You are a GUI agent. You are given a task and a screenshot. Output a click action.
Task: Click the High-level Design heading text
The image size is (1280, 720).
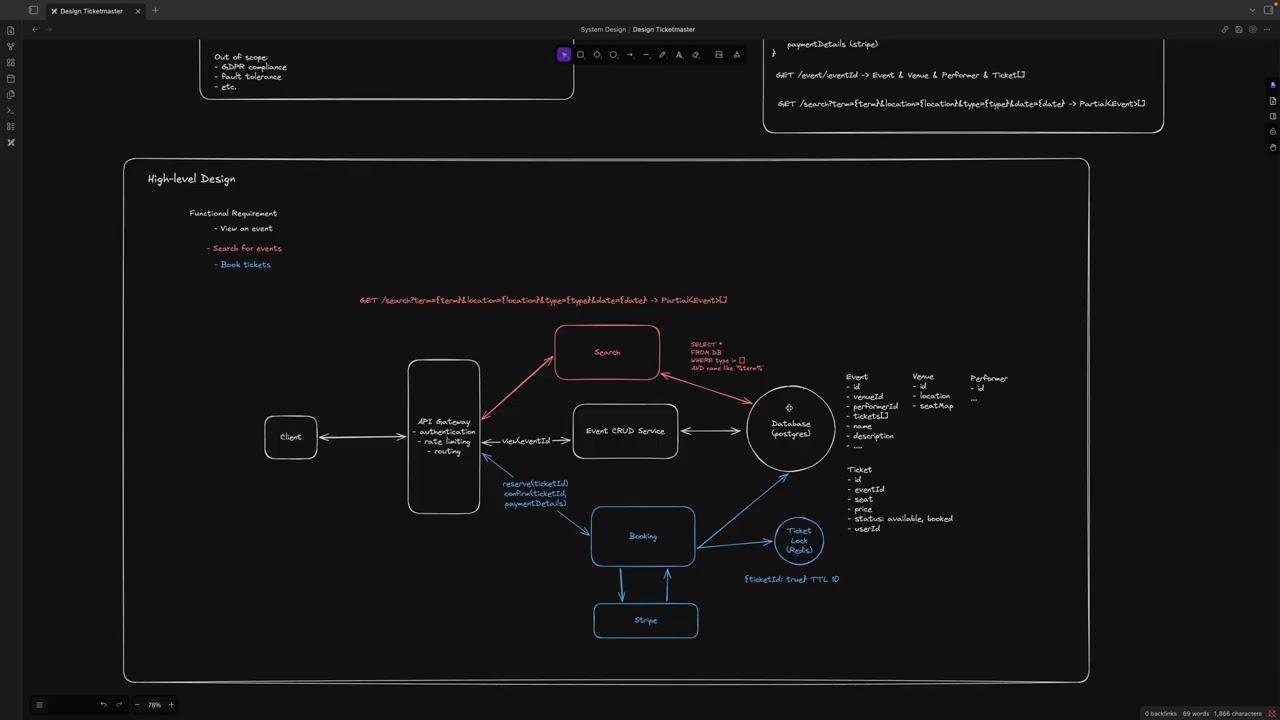(x=191, y=179)
